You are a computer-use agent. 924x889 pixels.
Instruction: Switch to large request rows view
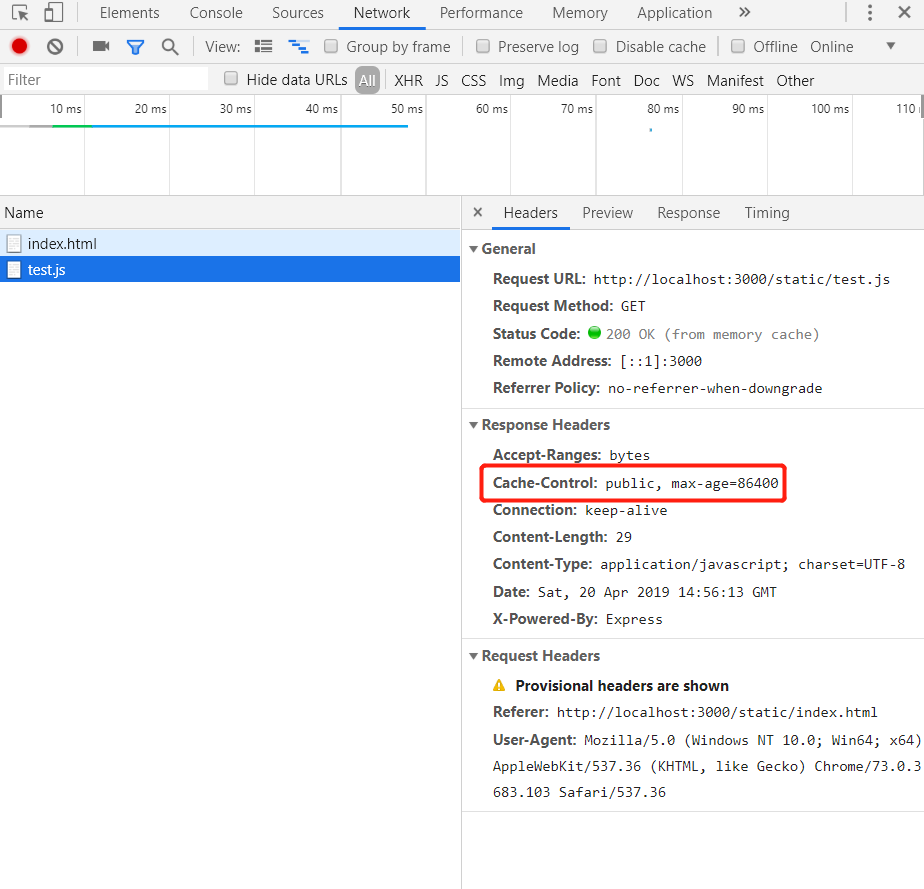(x=263, y=46)
